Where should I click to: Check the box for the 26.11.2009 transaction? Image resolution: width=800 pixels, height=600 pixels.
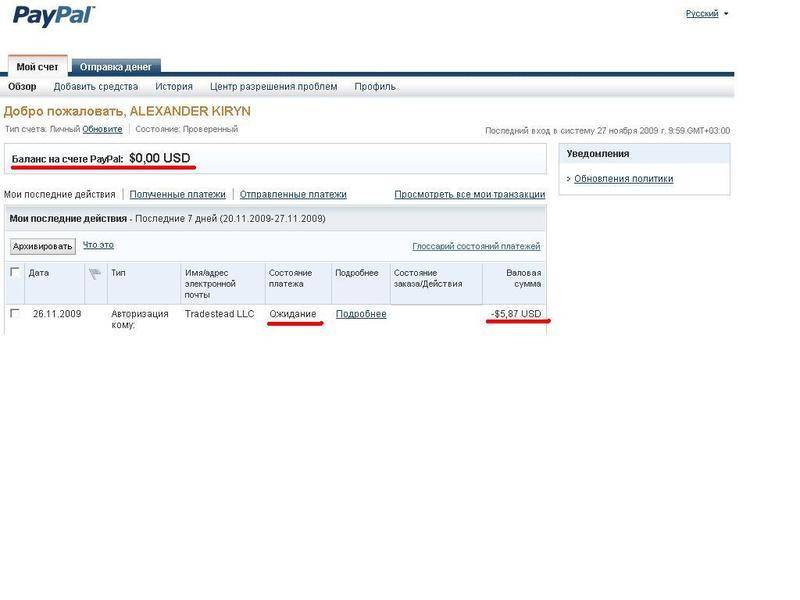pos(14,313)
